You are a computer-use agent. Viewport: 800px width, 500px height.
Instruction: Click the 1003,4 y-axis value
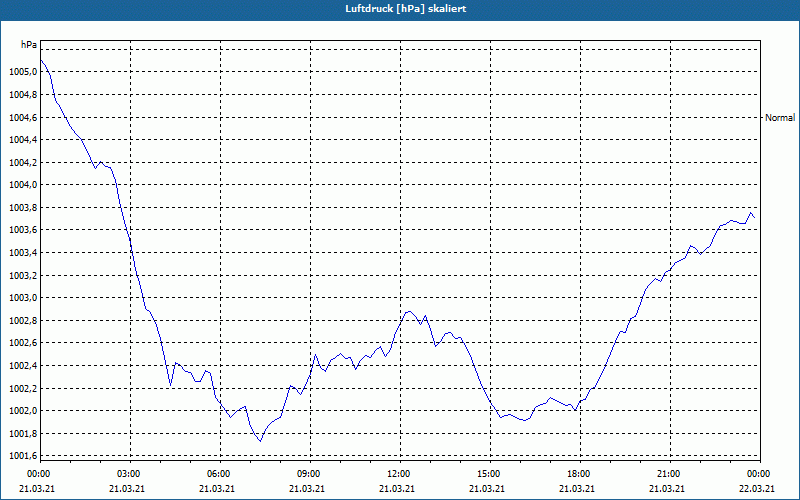[23, 253]
